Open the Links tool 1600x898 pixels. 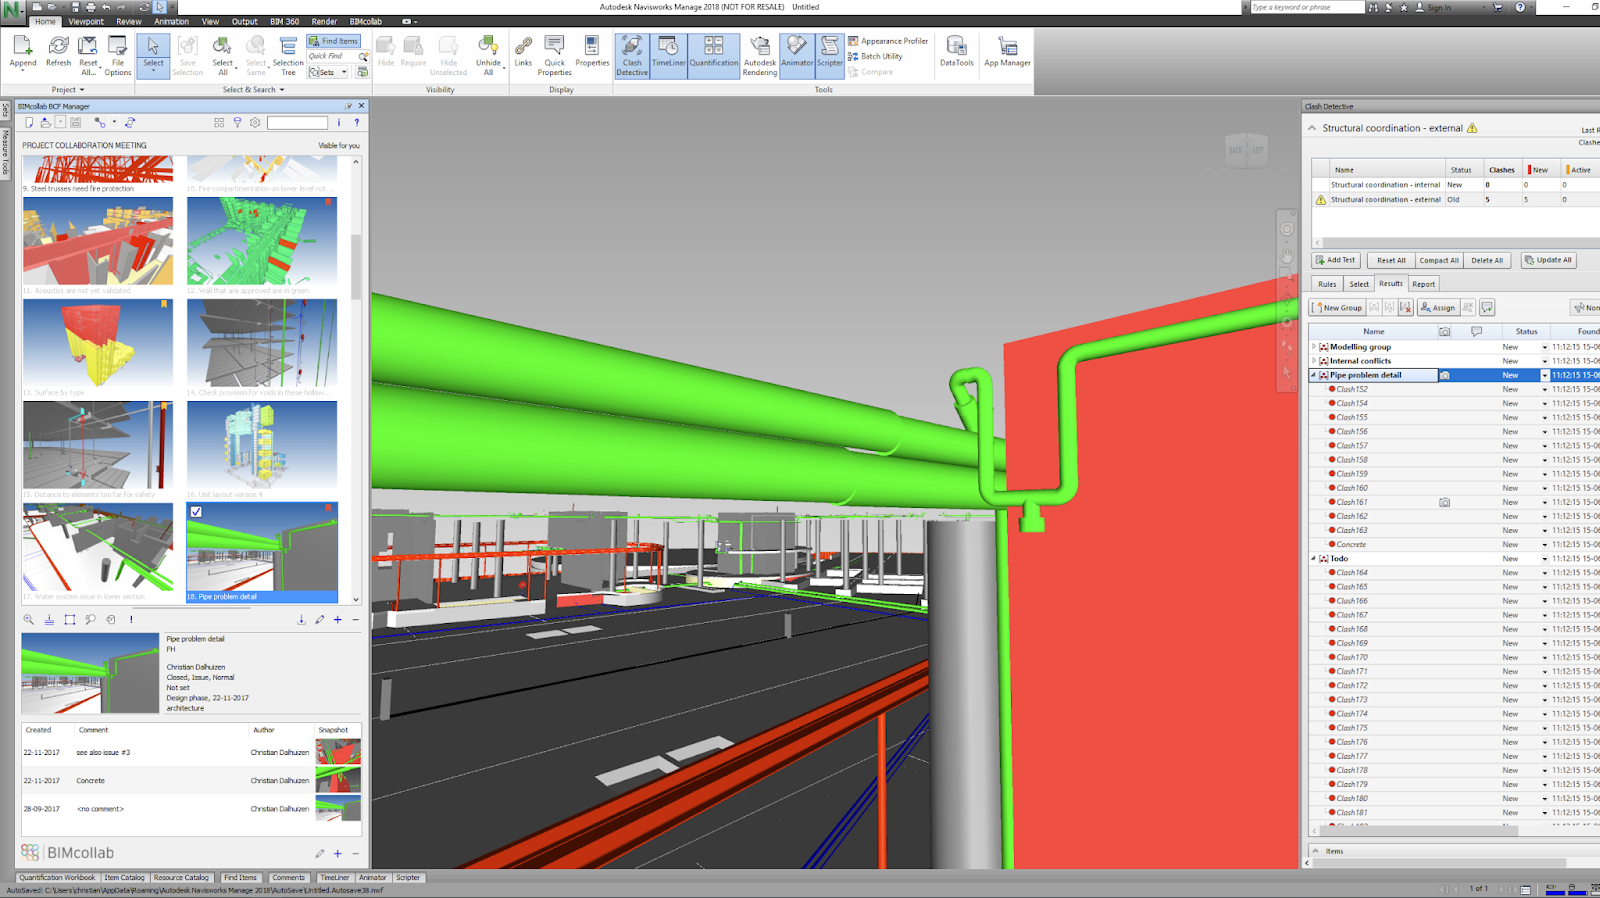(523, 53)
